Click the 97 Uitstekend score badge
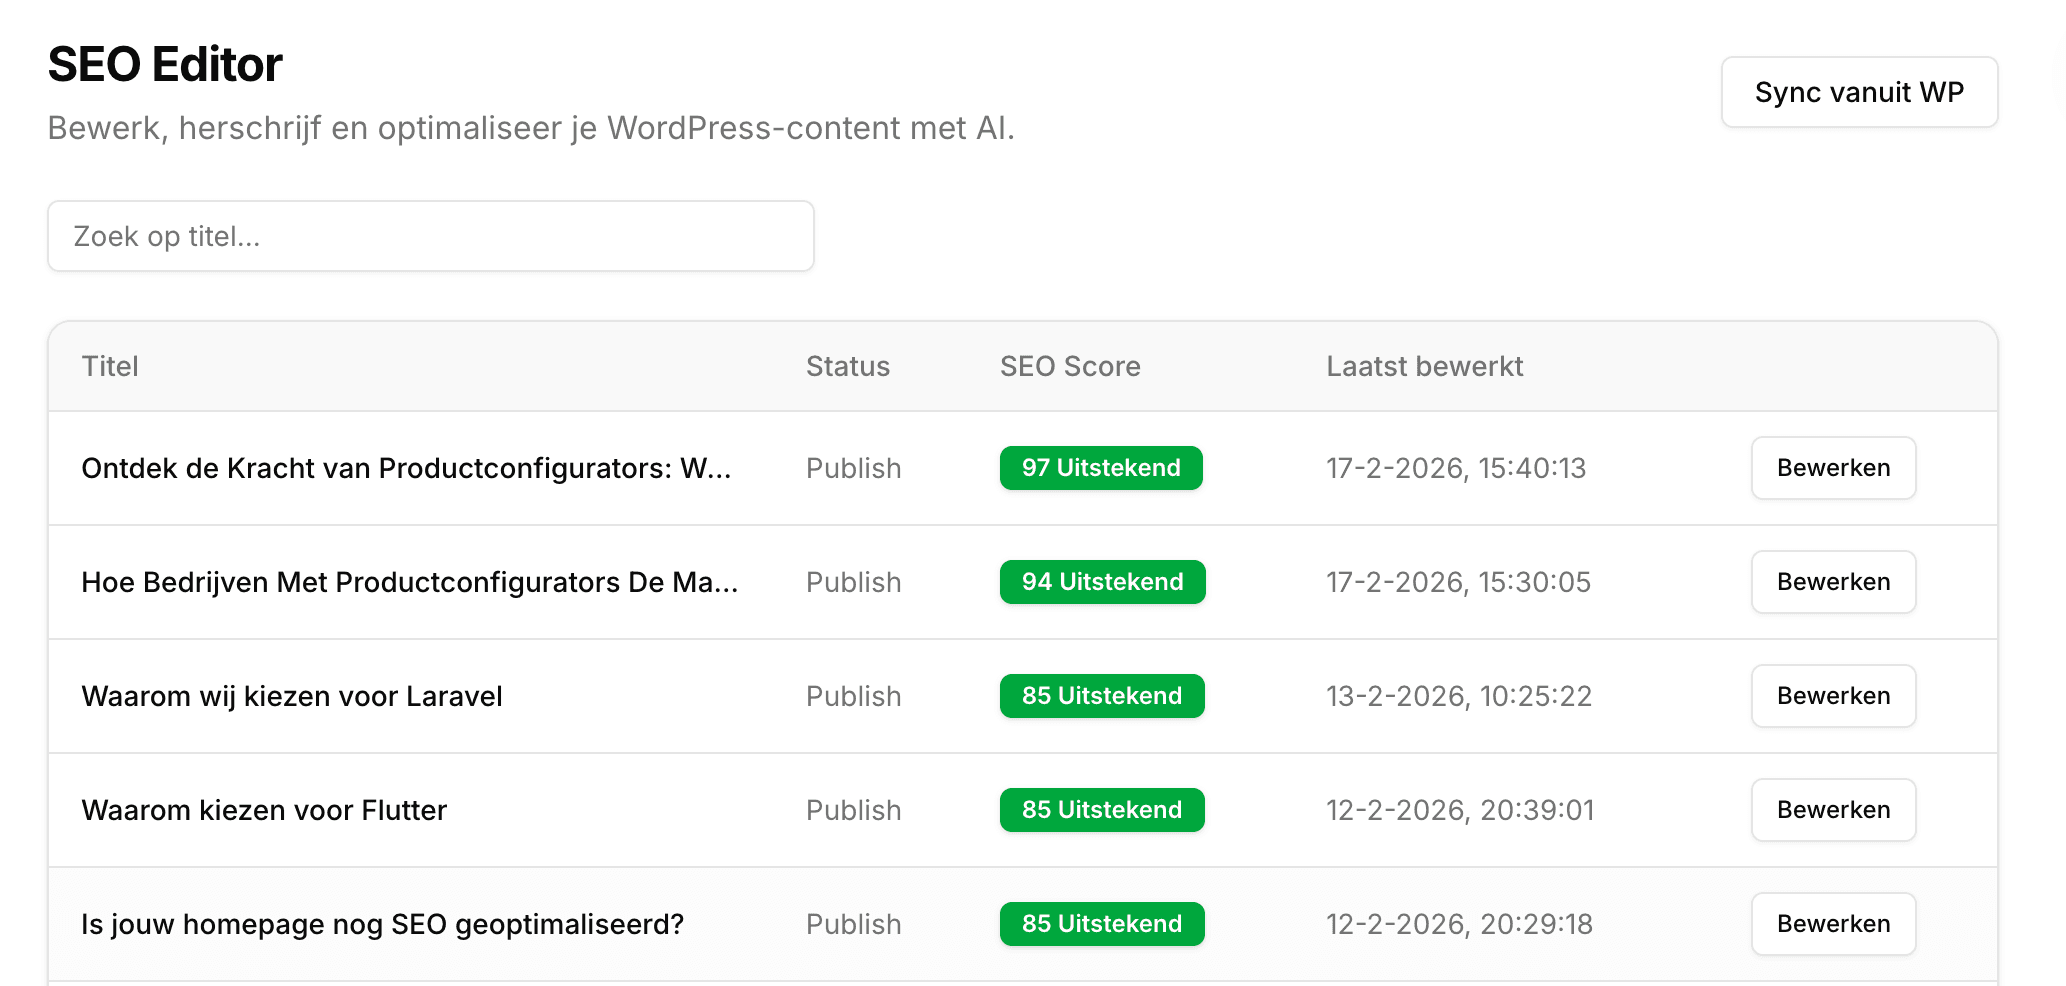The width and height of the screenshot is (2066, 986). [1100, 468]
